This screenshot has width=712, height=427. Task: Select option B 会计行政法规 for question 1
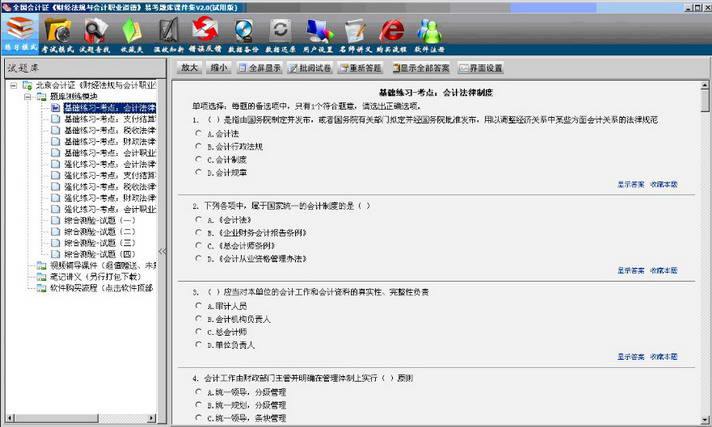pyautogui.click(x=198, y=146)
